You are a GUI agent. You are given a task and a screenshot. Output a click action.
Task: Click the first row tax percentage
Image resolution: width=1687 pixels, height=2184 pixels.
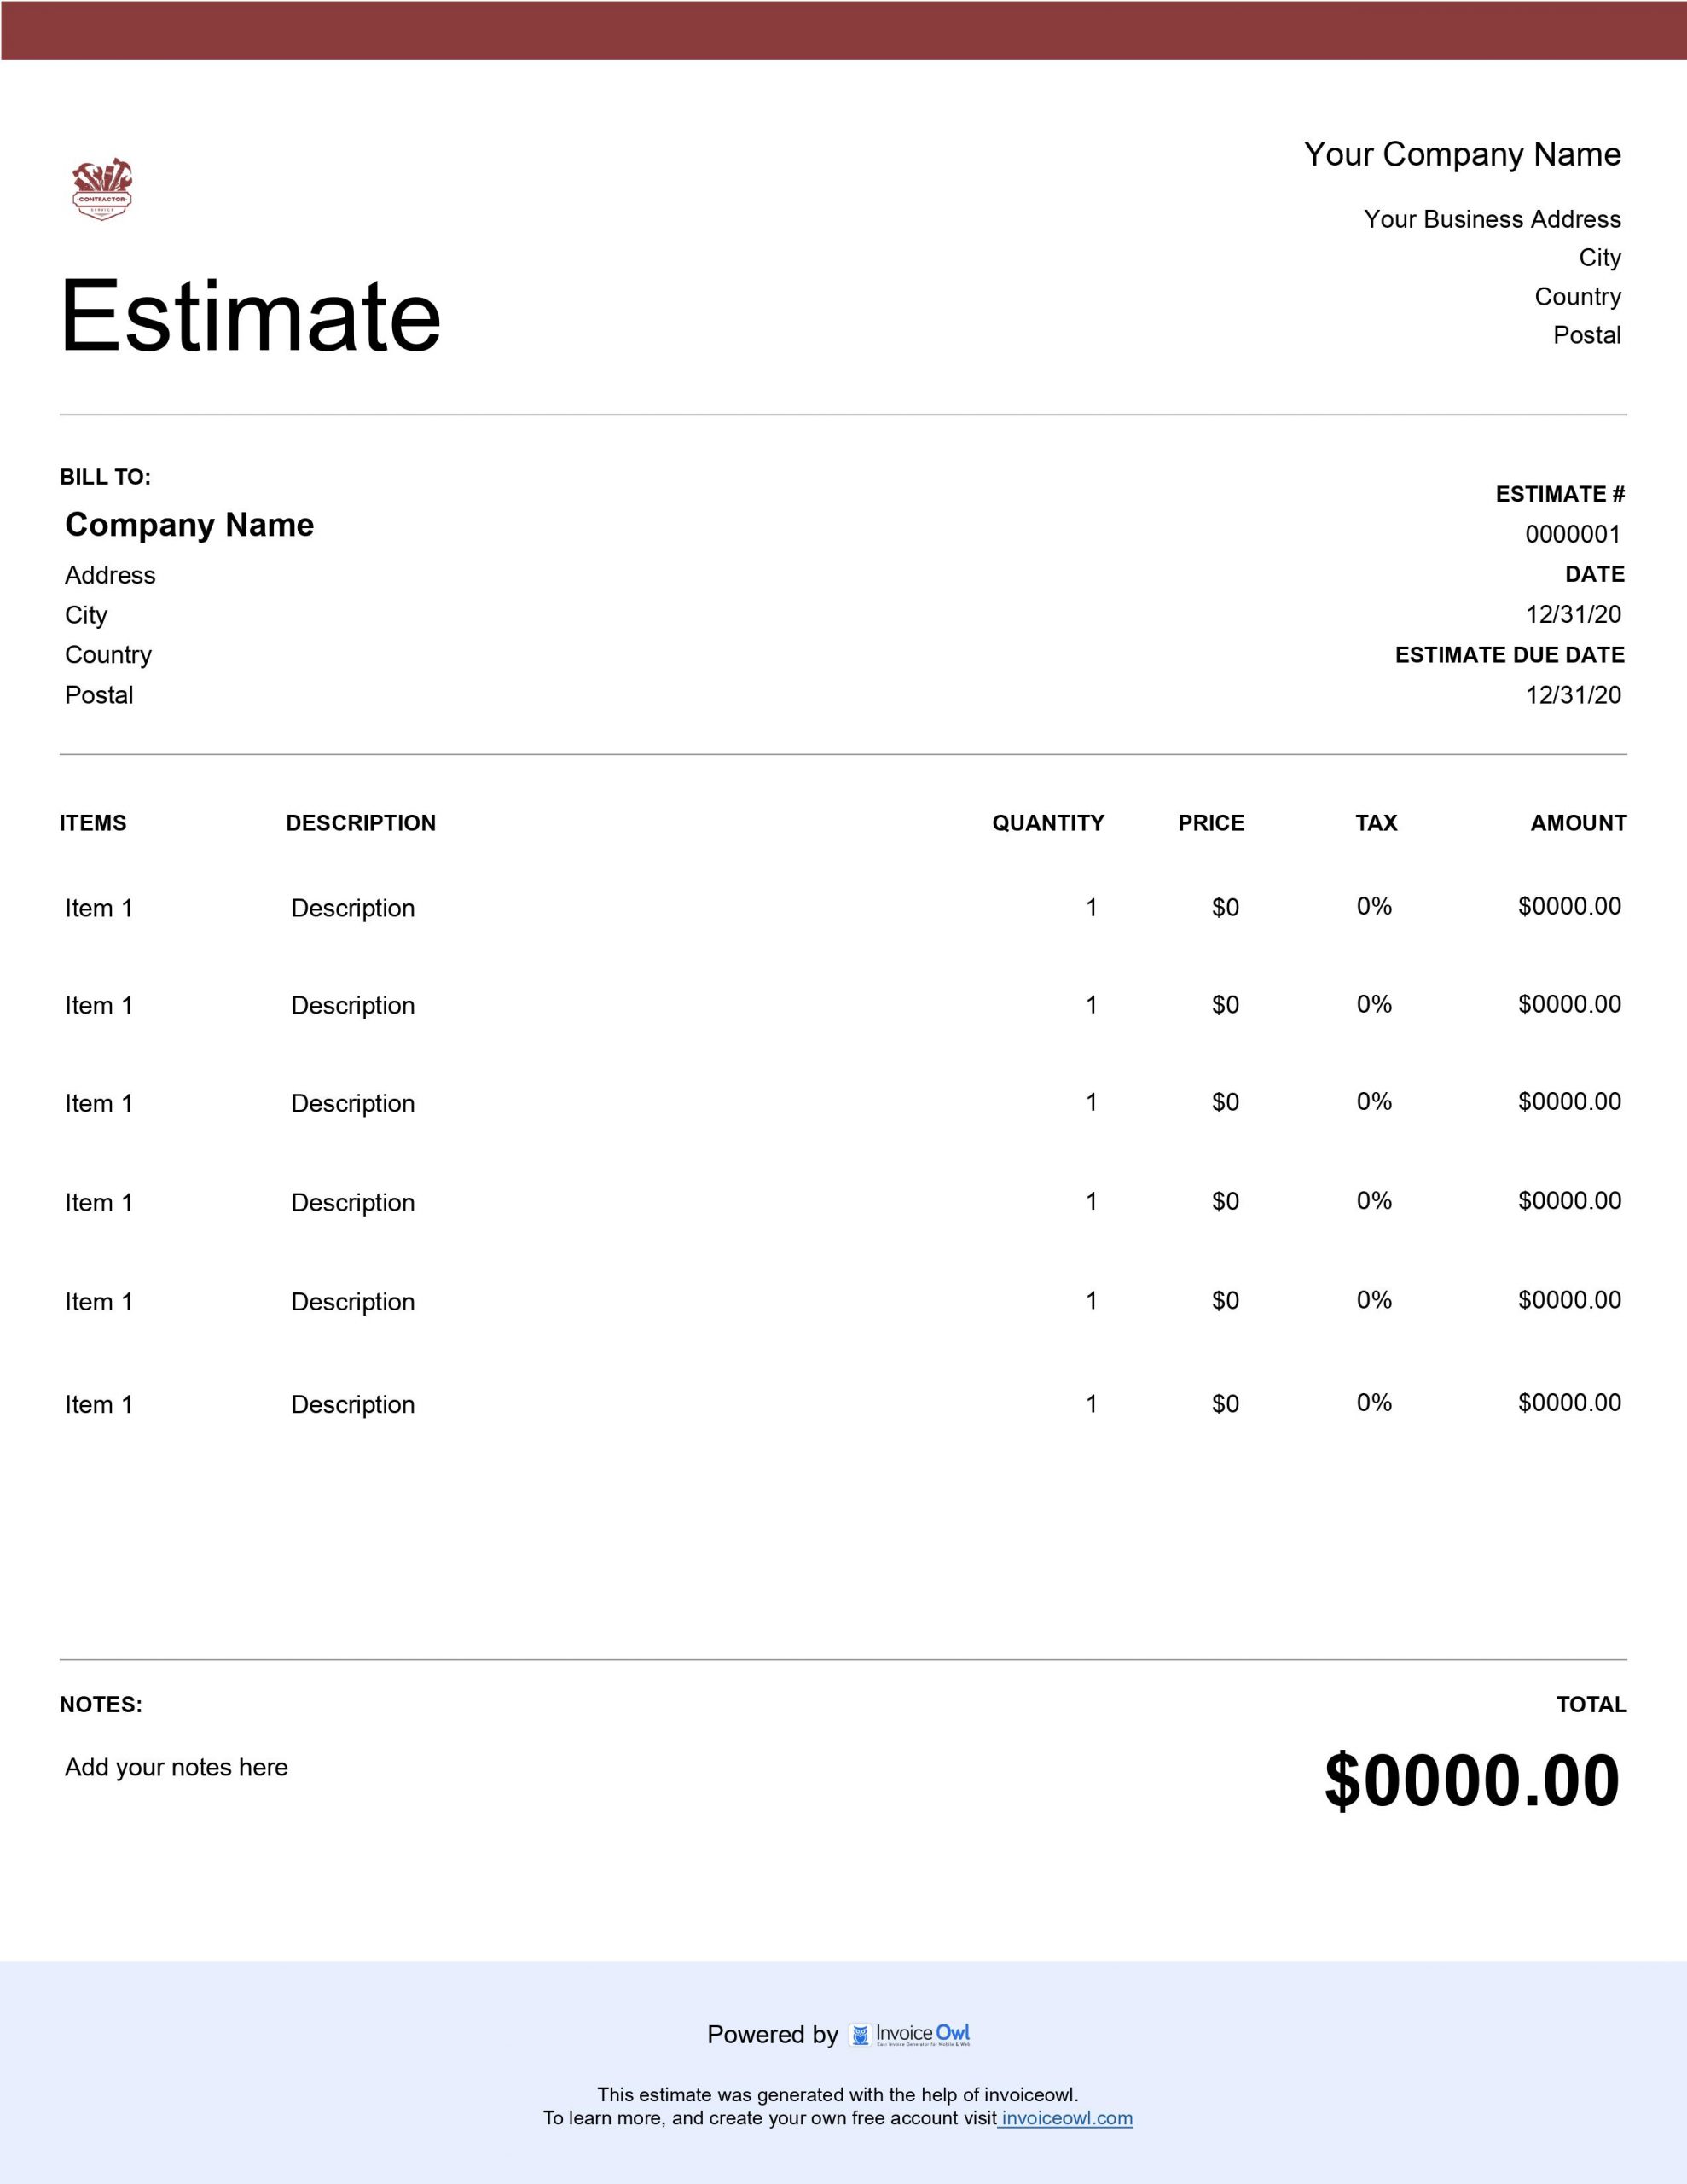click(x=1374, y=906)
